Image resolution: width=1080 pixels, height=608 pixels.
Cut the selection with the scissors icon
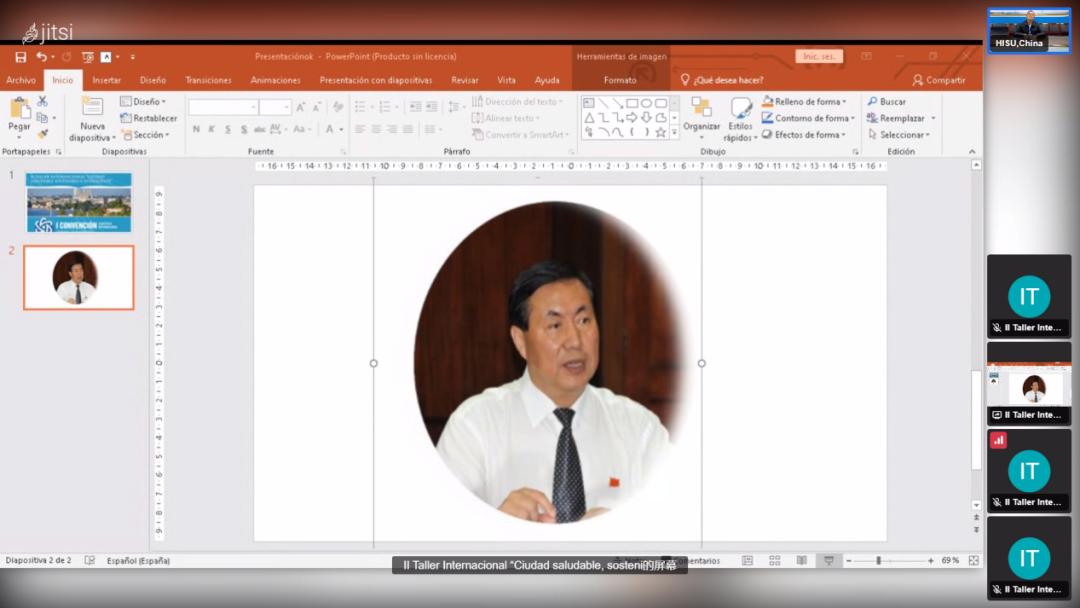(x=43, y=101)
